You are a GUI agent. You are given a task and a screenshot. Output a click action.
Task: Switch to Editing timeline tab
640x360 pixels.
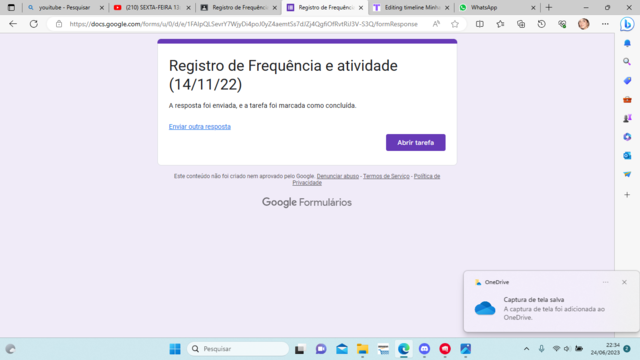point(411,7)
